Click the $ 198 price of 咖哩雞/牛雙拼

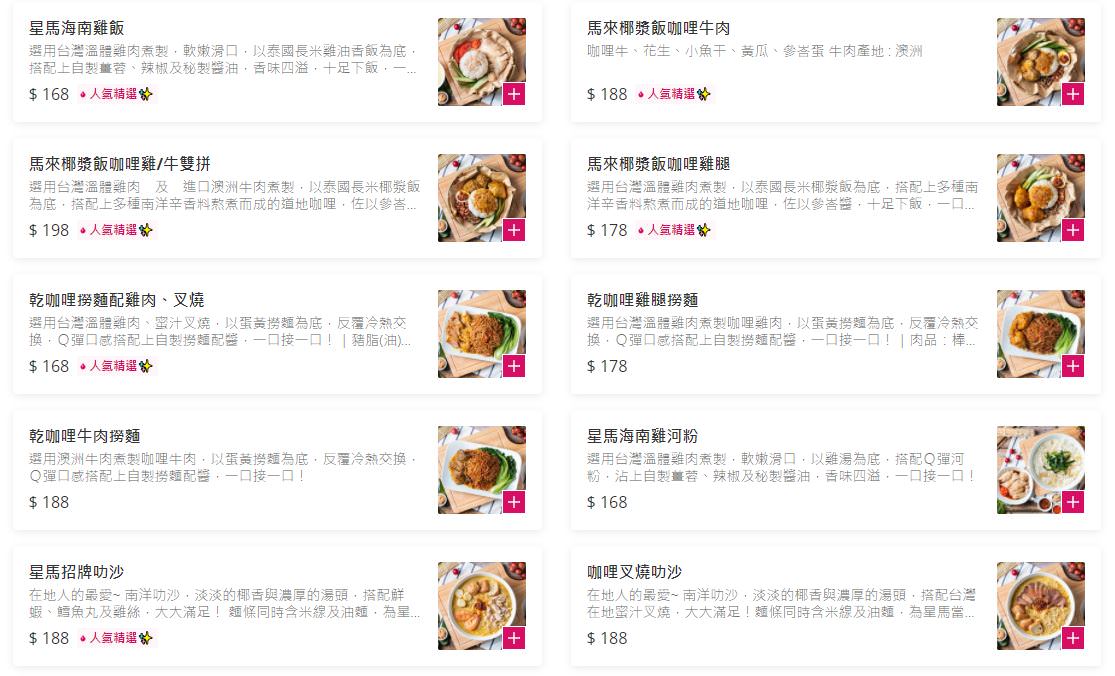(x=49, y=230)
